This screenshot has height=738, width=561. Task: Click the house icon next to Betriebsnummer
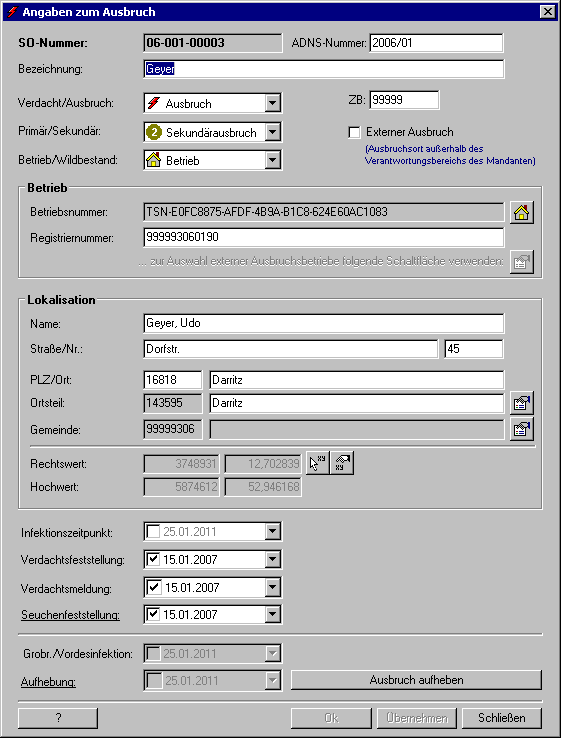point(521,212)
